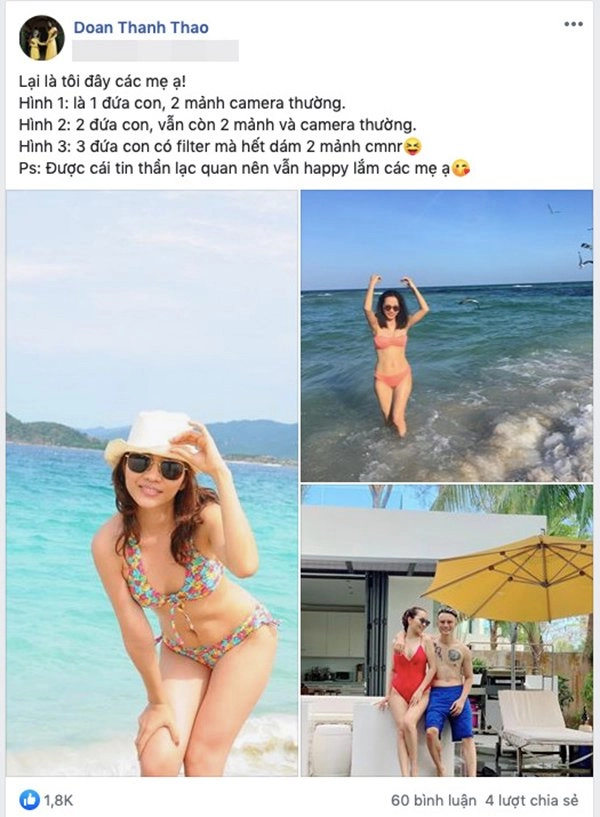600x817 pixels.
Task: View the 1,8K reactions count
Action: coord(58,800)
